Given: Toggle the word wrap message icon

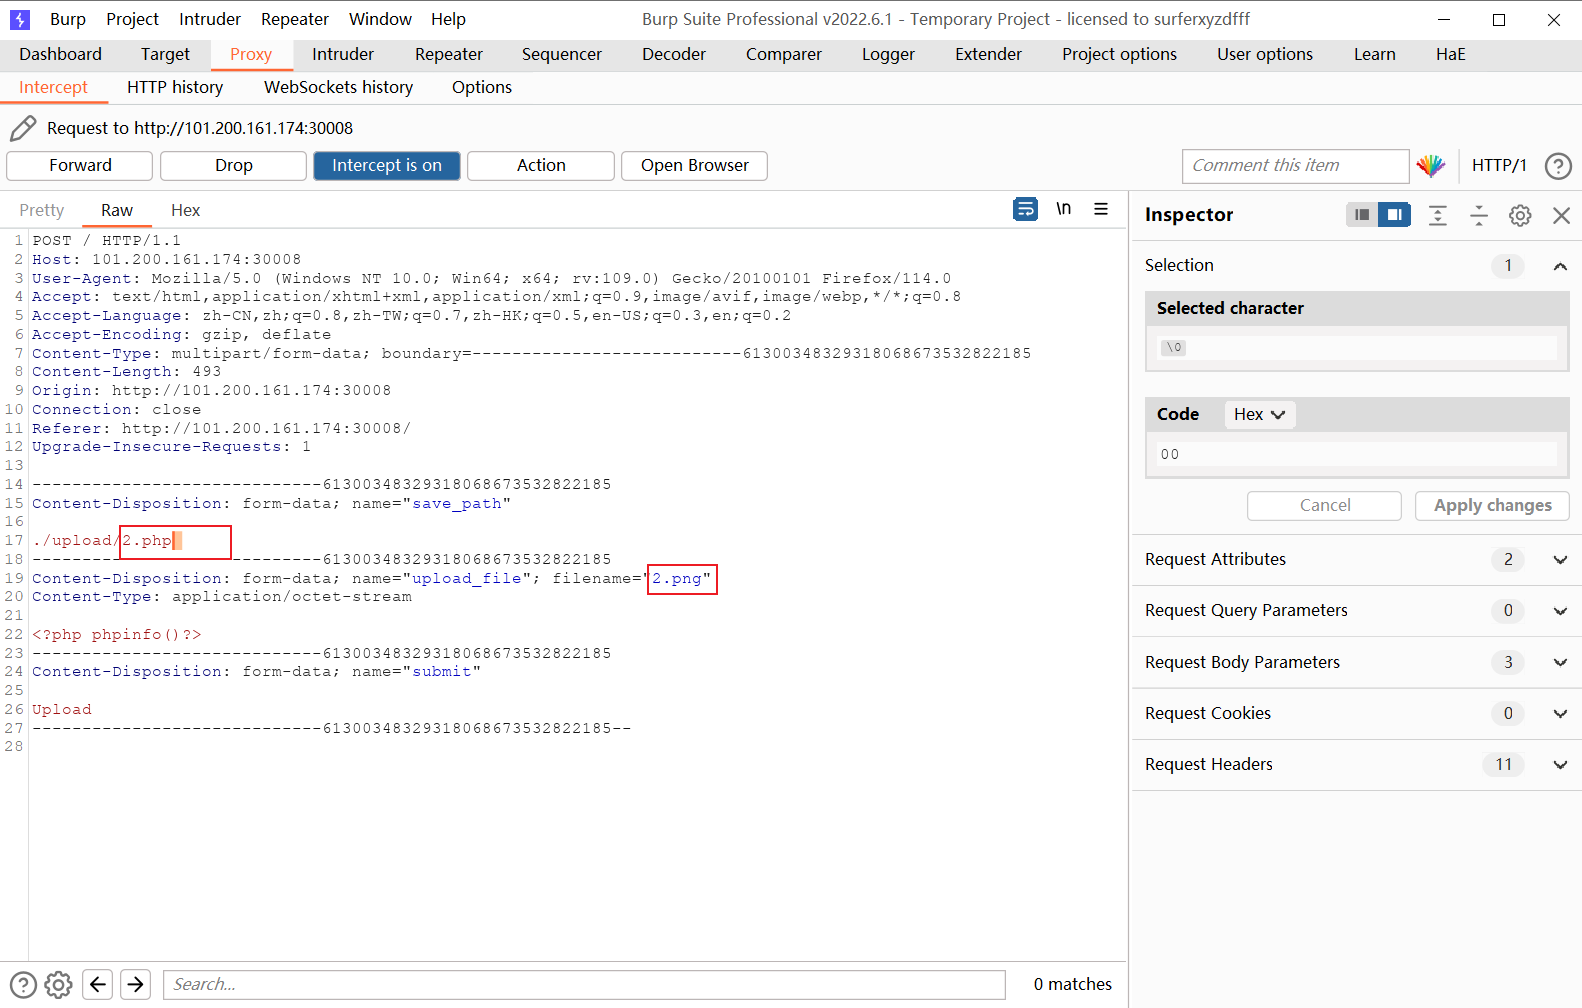Looking at the screenshot, I should pos(1025,209).
